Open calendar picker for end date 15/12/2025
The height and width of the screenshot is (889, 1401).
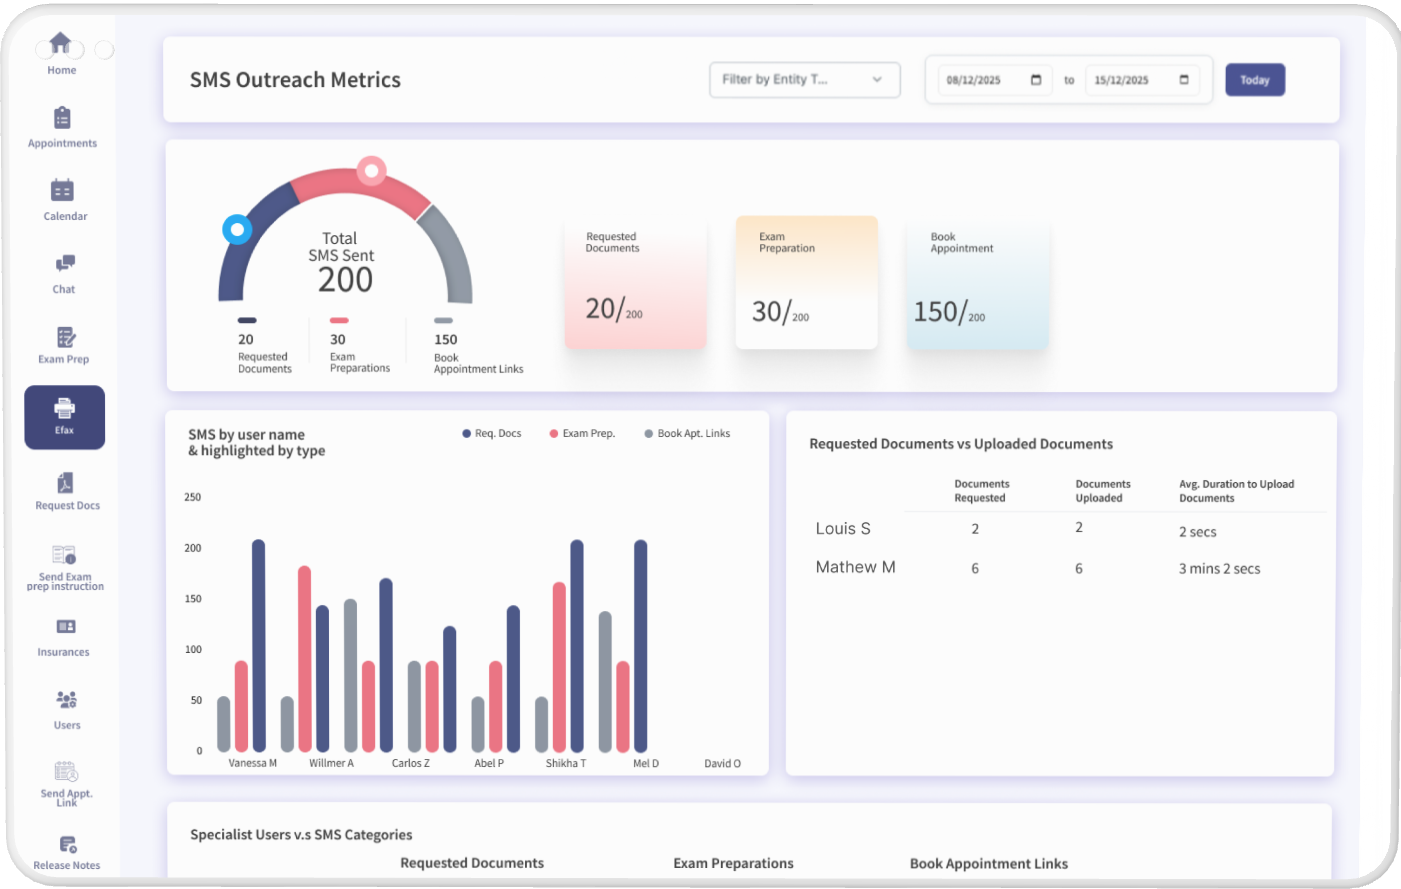(x=1184, y=80)
